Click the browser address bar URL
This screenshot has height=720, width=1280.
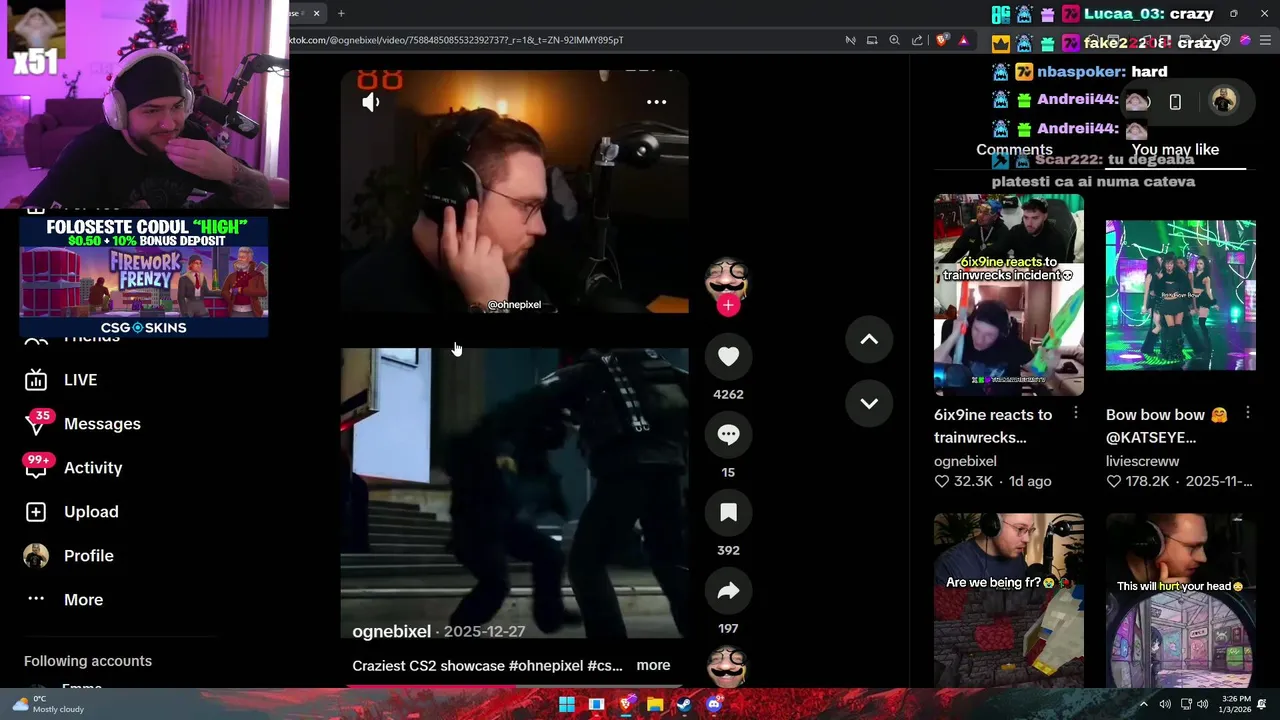point(456,40)
